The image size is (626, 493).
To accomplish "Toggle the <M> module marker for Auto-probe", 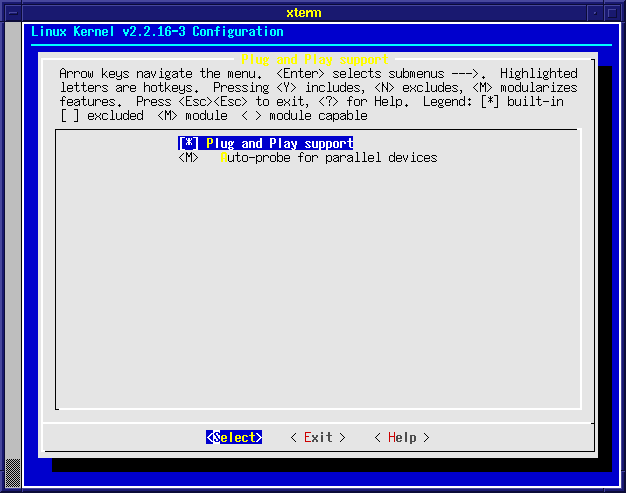I will tap(188, 158).
